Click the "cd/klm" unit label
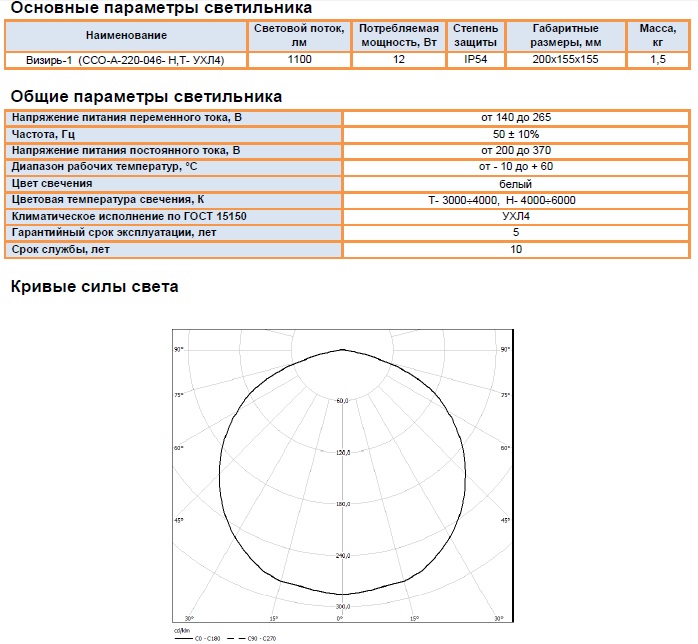 (x=182, y=631)
